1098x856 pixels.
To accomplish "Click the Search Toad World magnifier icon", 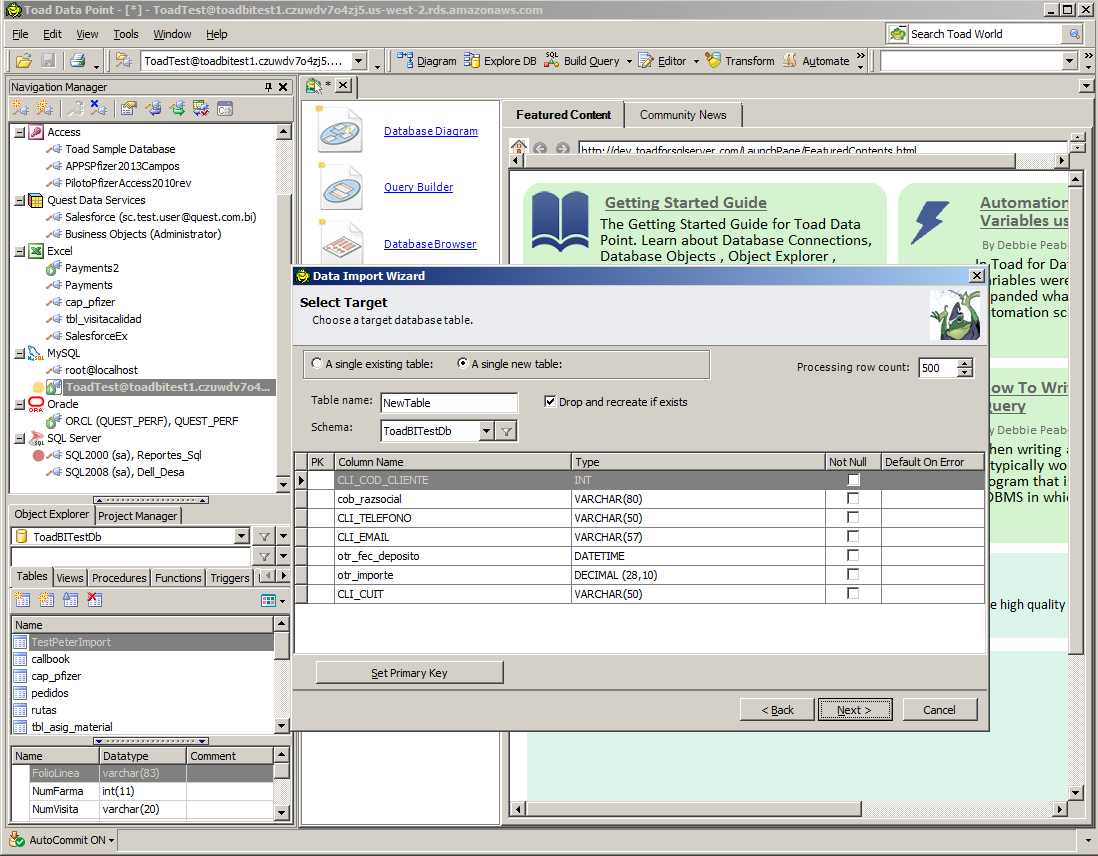I will click(1073, 34).
